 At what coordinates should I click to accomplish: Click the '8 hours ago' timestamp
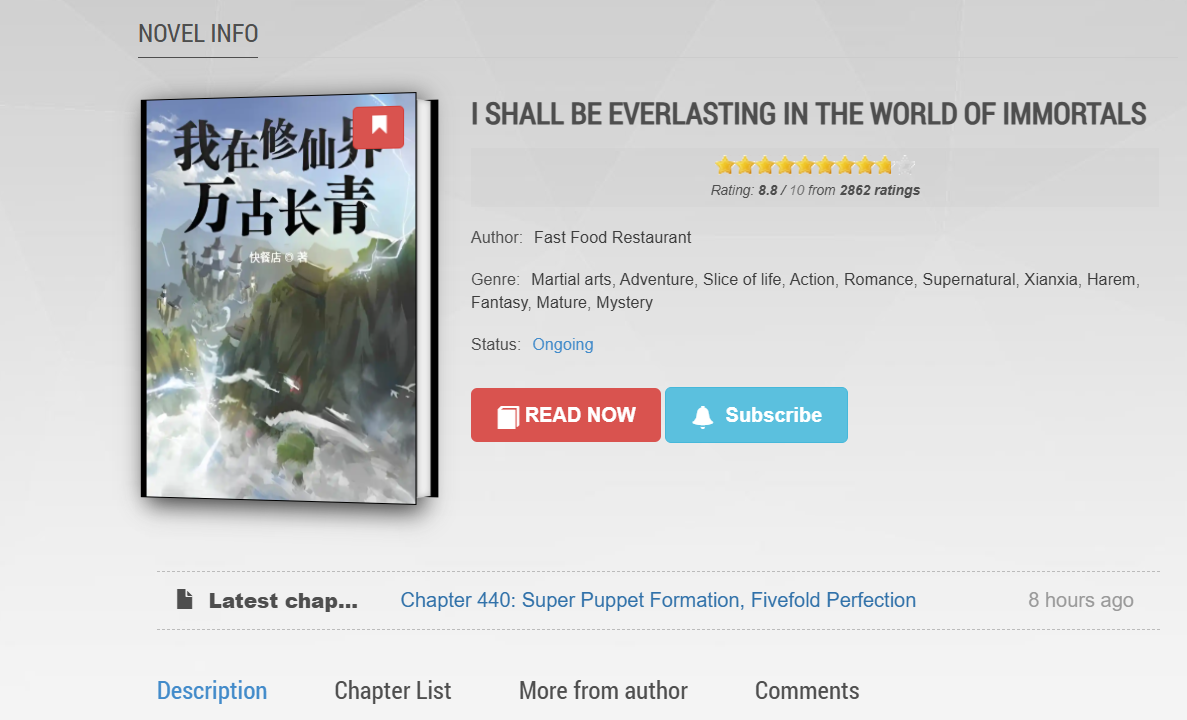click(1080, 600)
